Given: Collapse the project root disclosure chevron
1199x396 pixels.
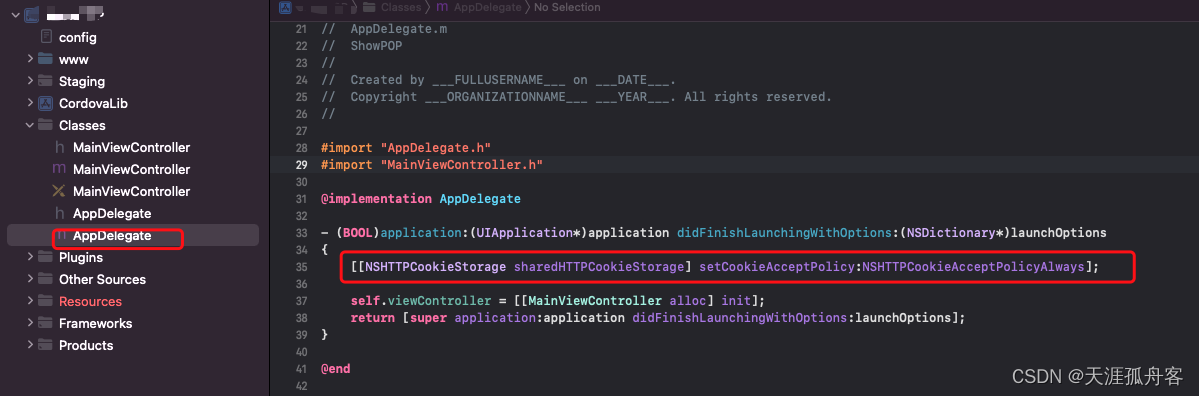Looking at the screenshot, I should [15, 15].
